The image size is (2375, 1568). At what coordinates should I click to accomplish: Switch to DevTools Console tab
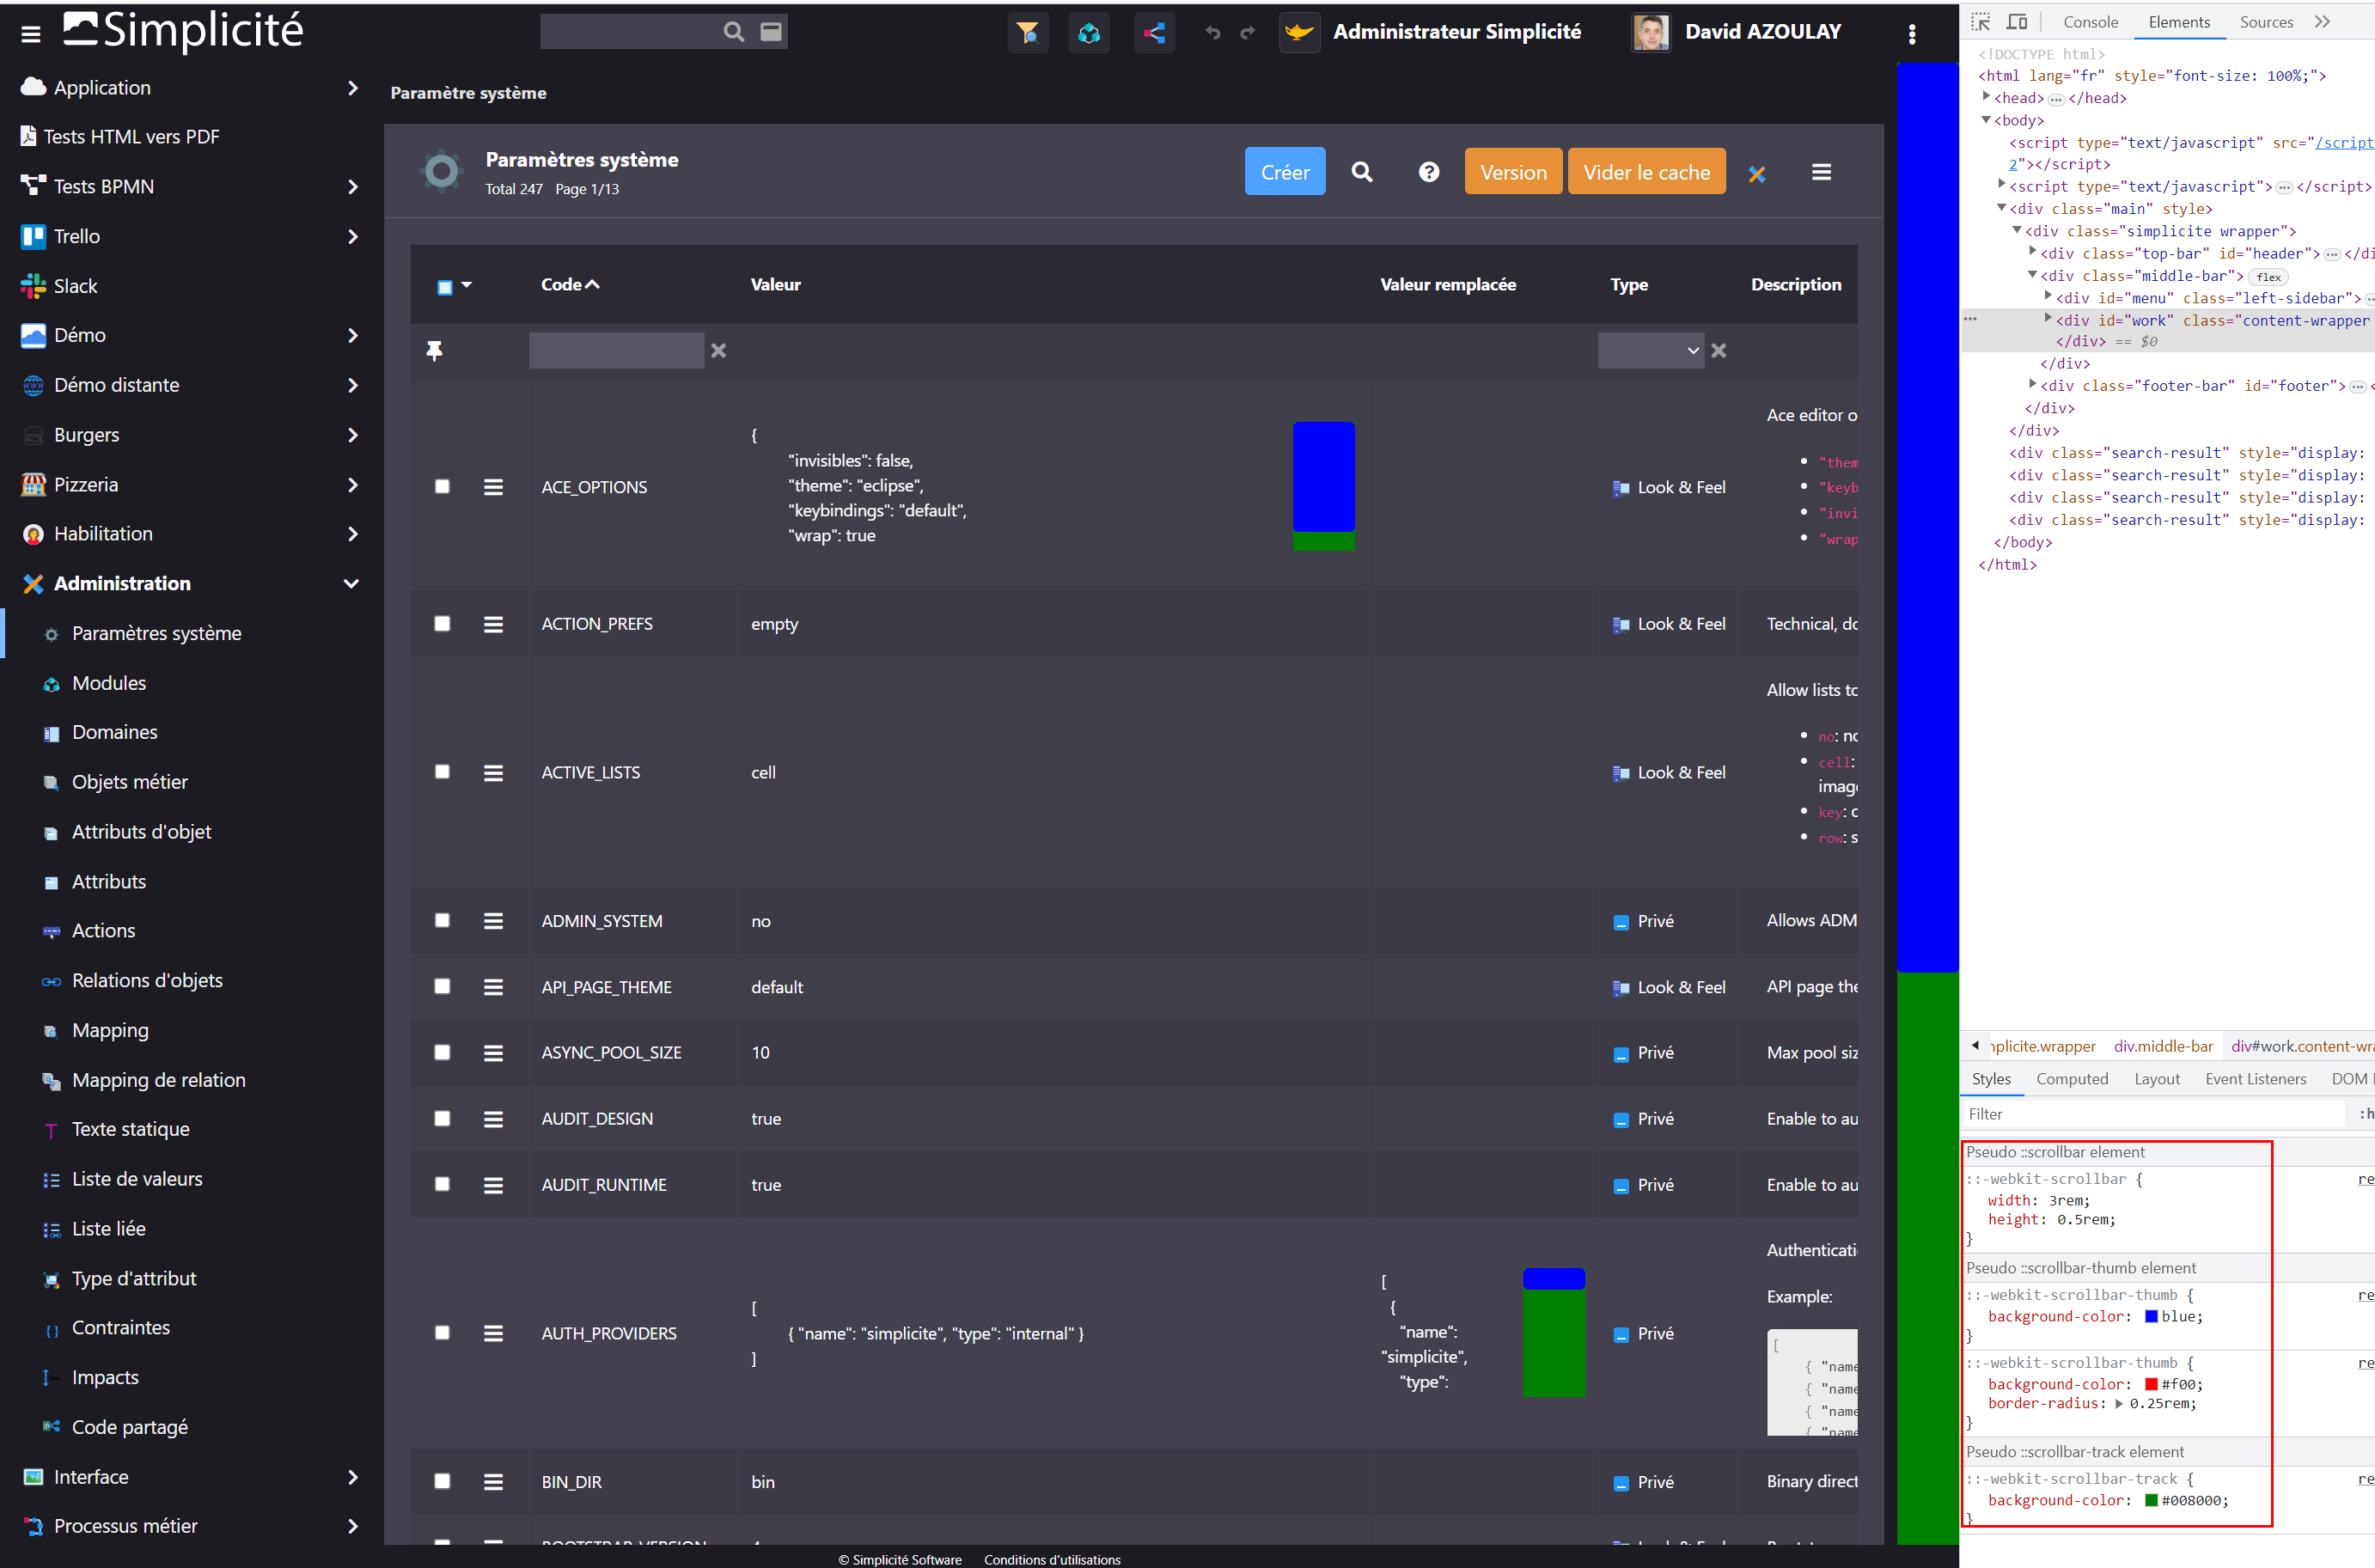coord(2090,22)
